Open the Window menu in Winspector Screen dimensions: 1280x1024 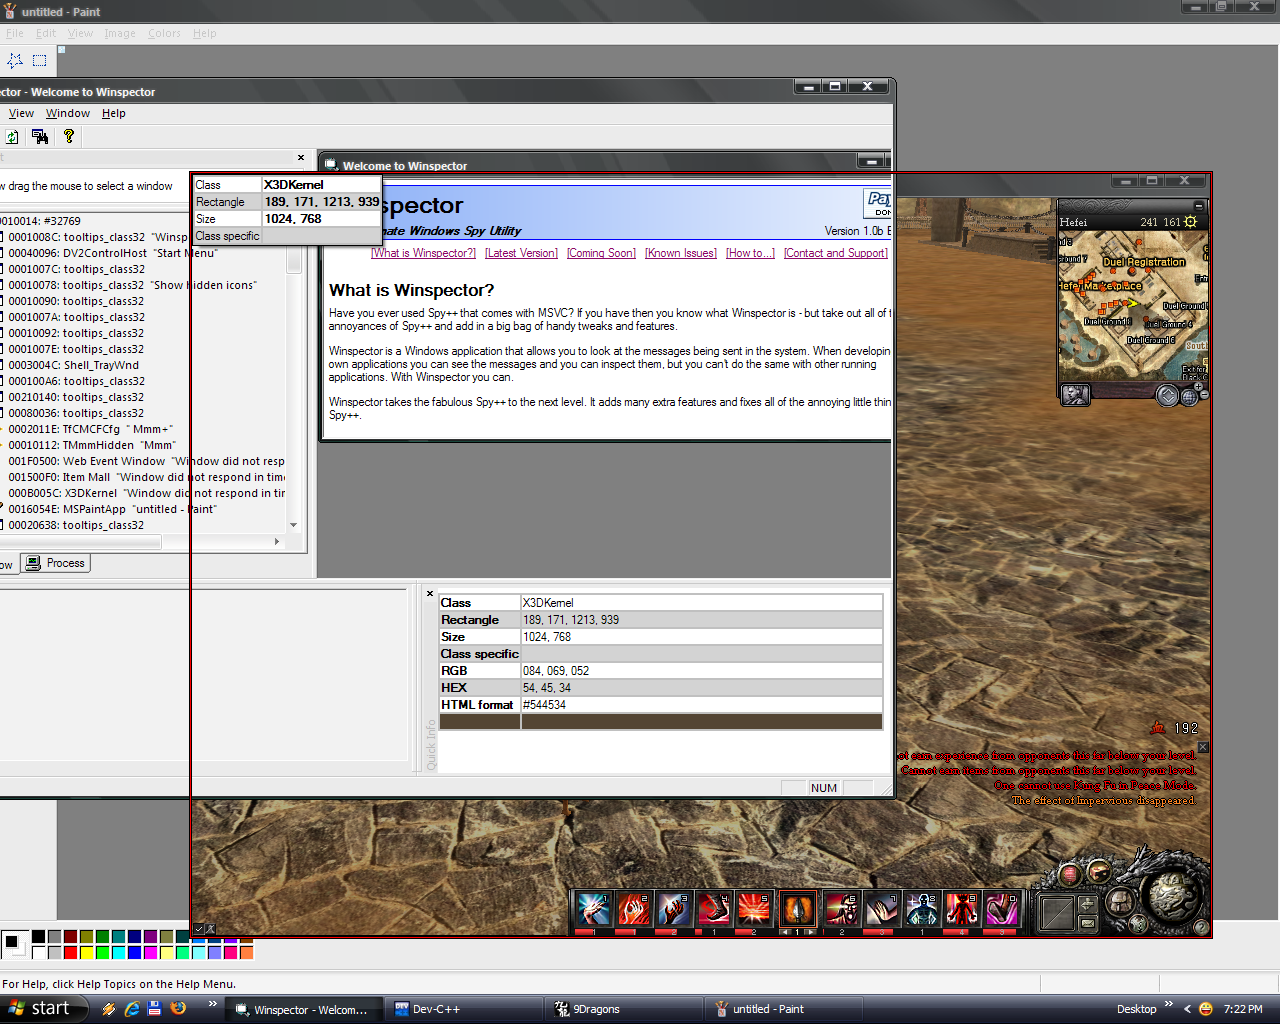[68, 113]
